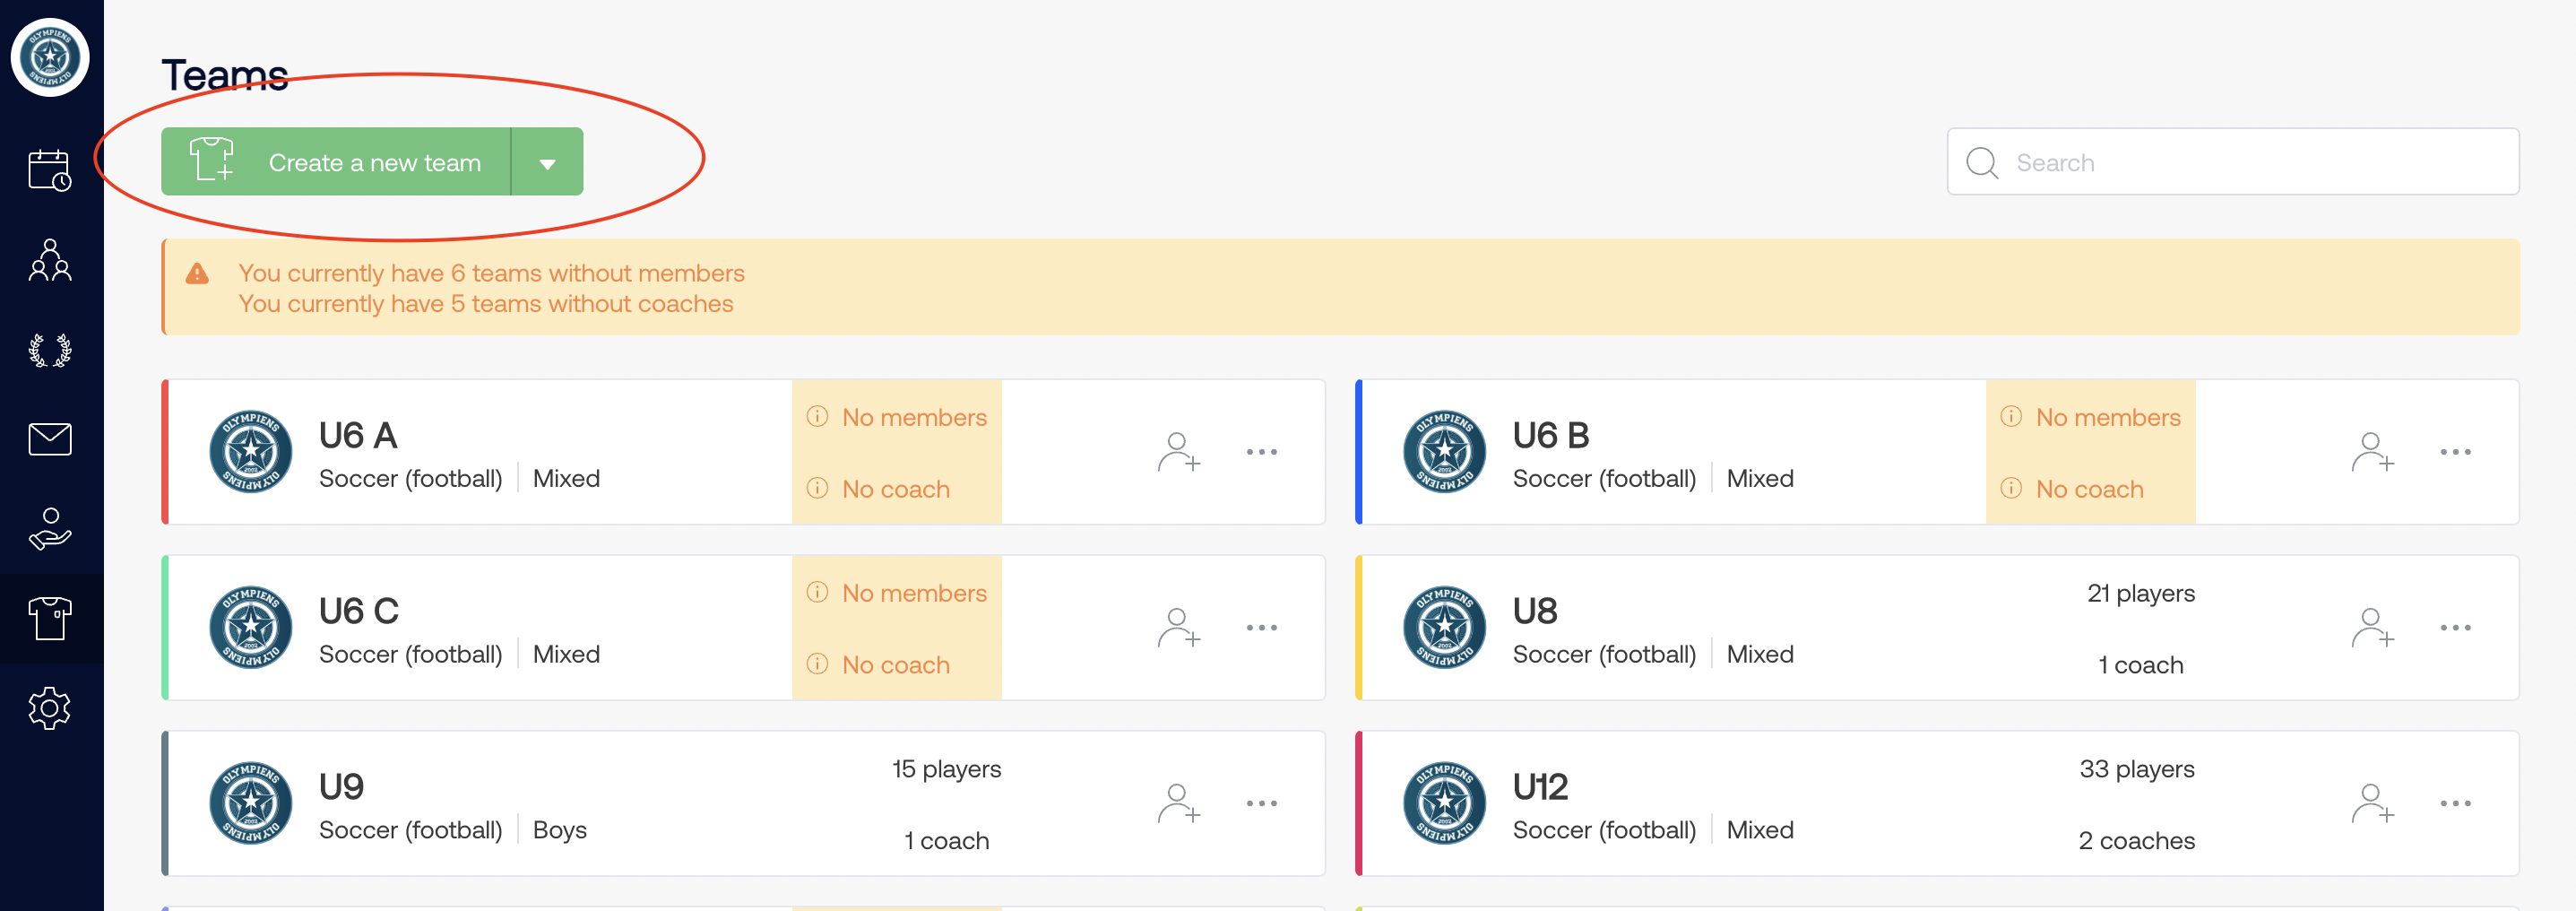Open the mail envelope sidebar icon
Screen dimensions: 2576x911
pyautogui.click(x=49, y=439)
